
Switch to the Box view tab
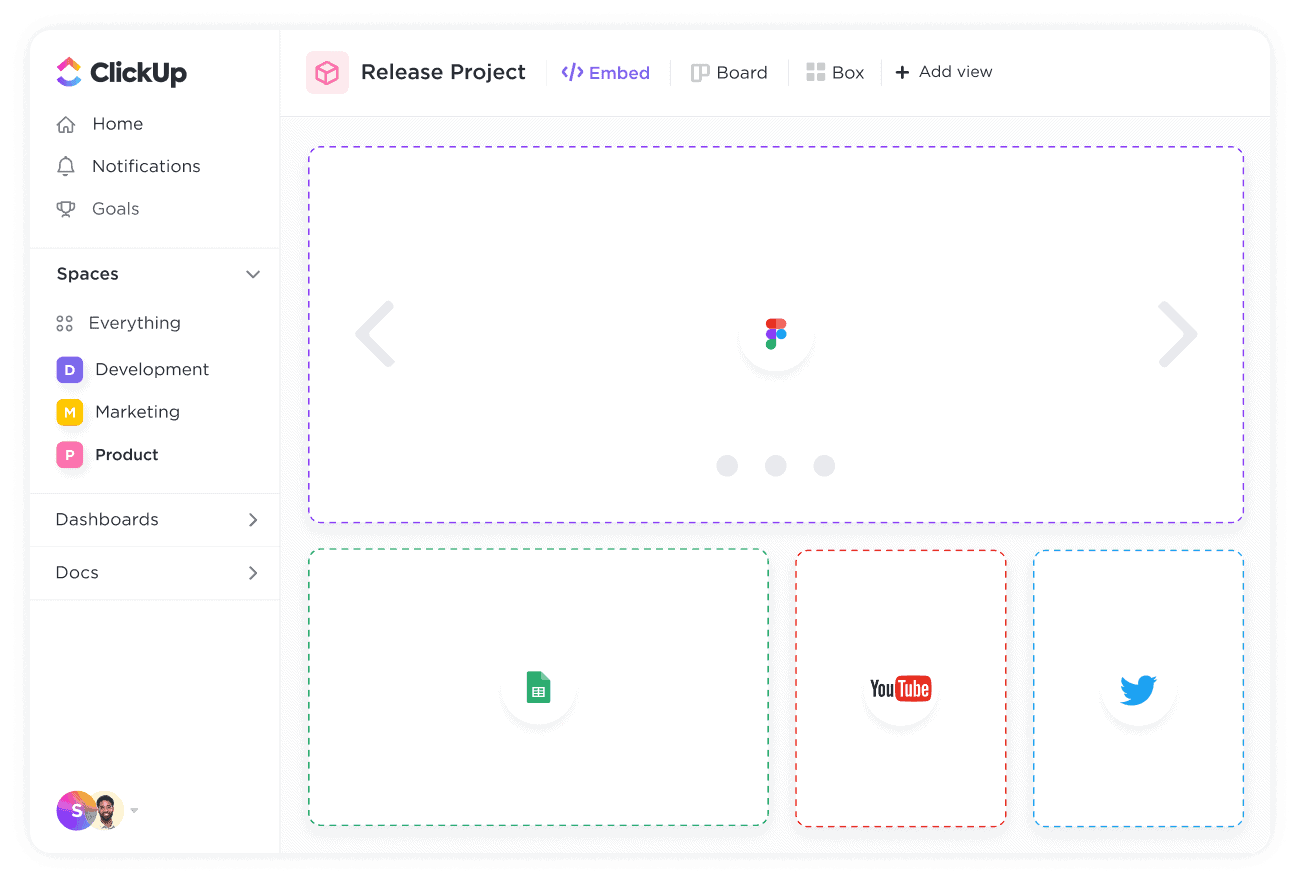(835, 73)
